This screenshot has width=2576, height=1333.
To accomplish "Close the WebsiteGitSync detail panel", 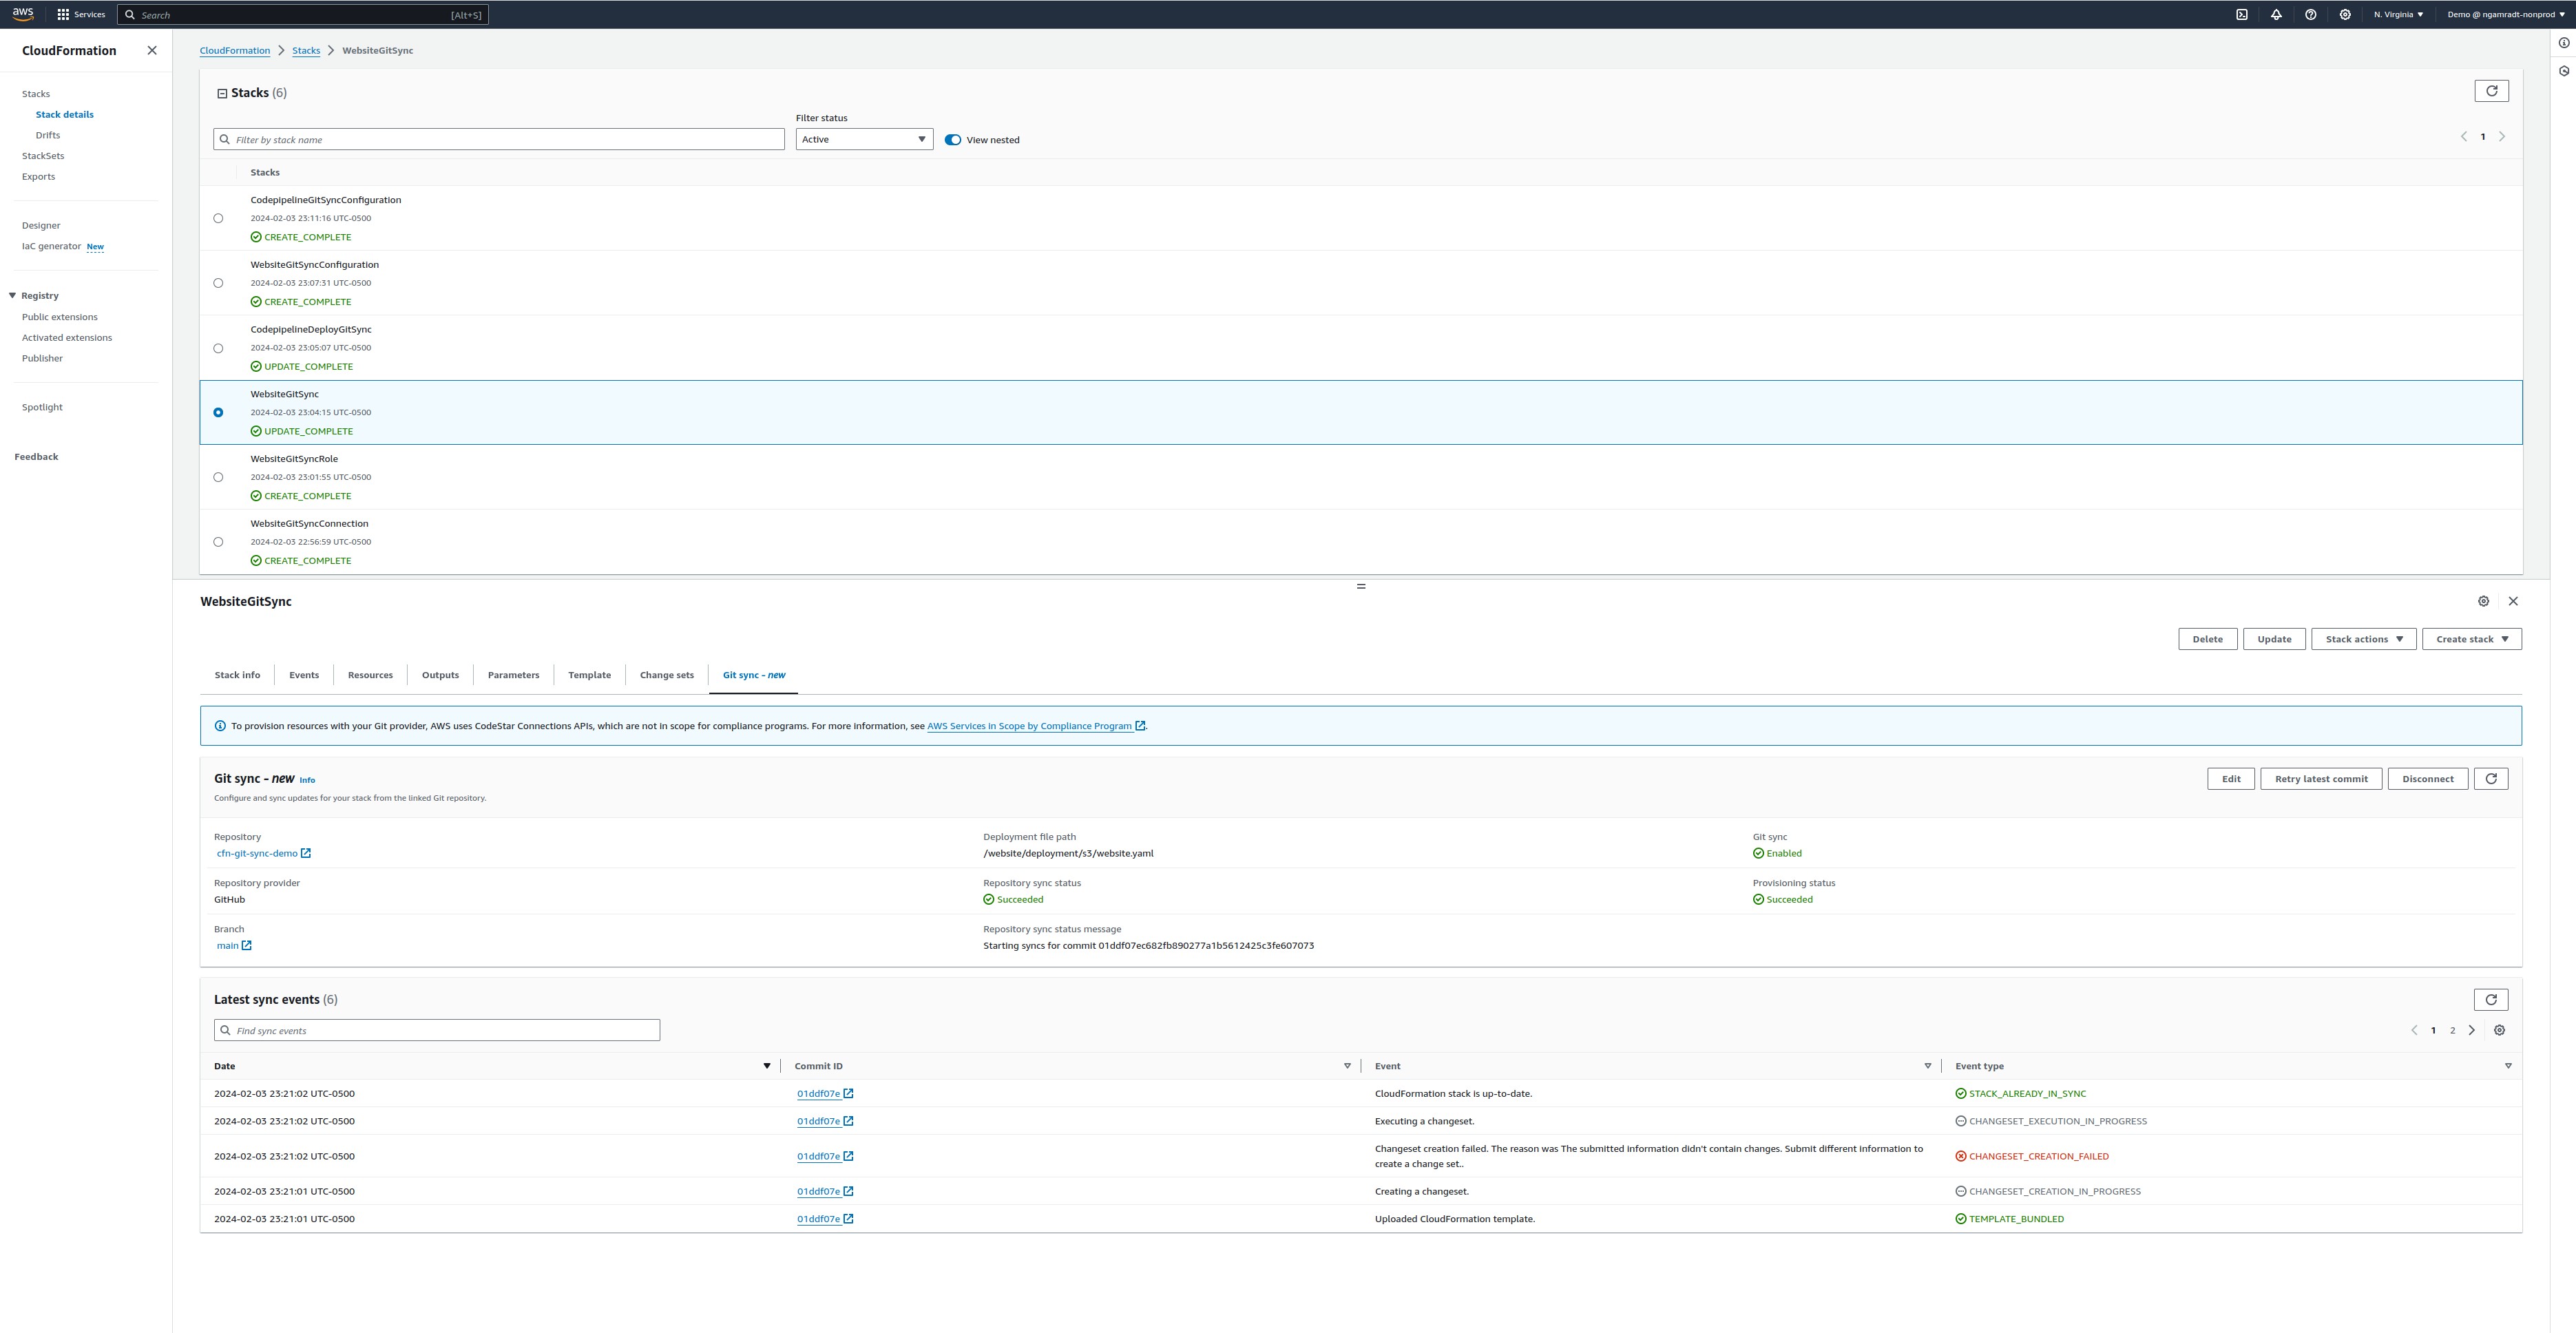I will 2513,601.
